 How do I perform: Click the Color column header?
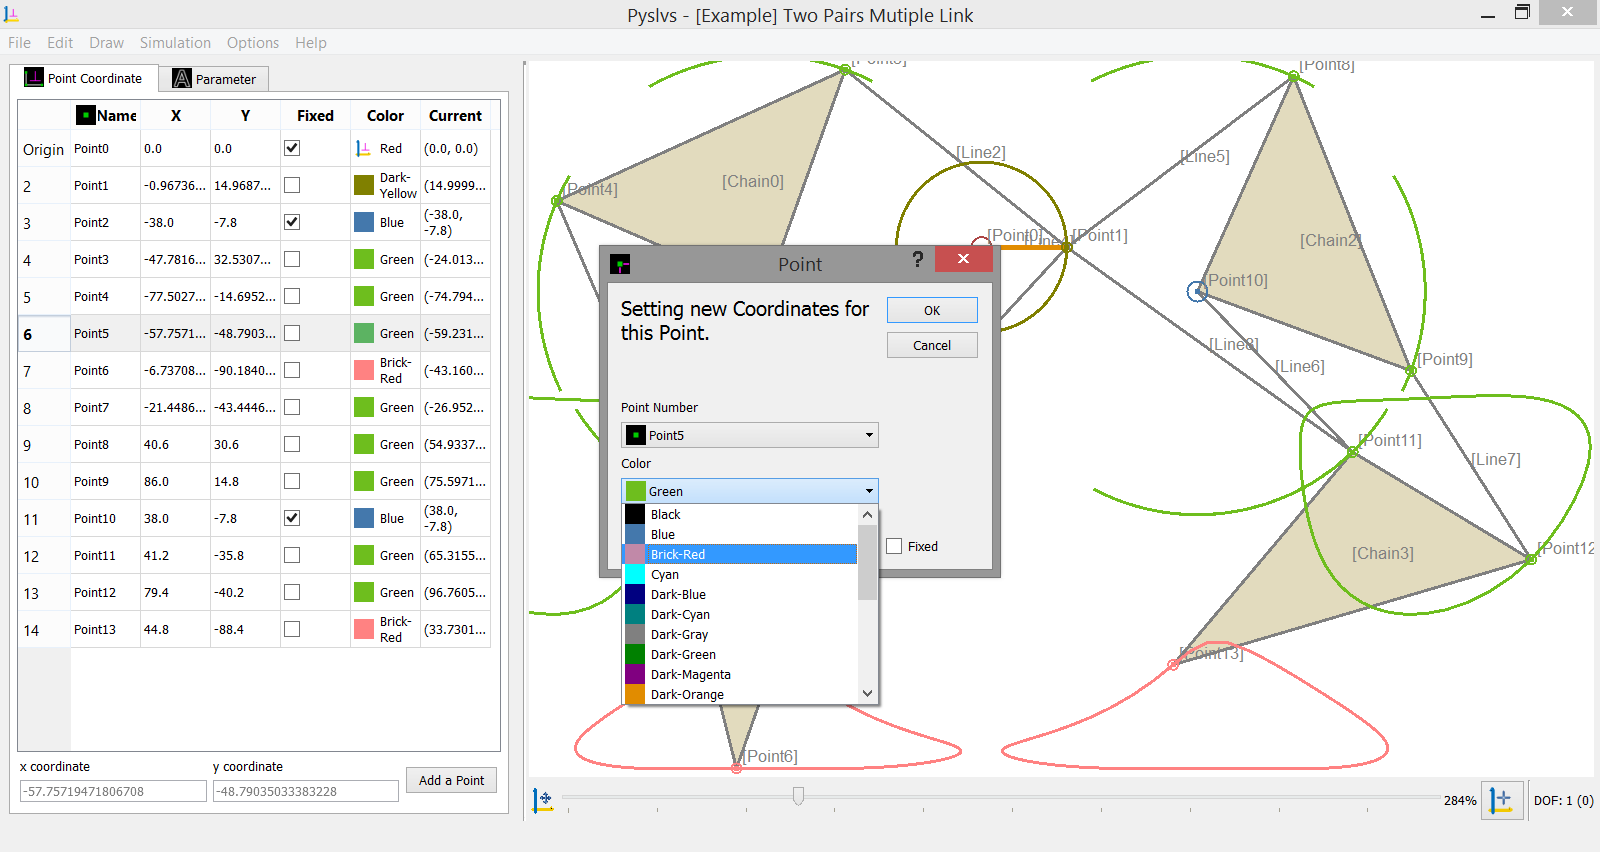(x=385, y=115)
